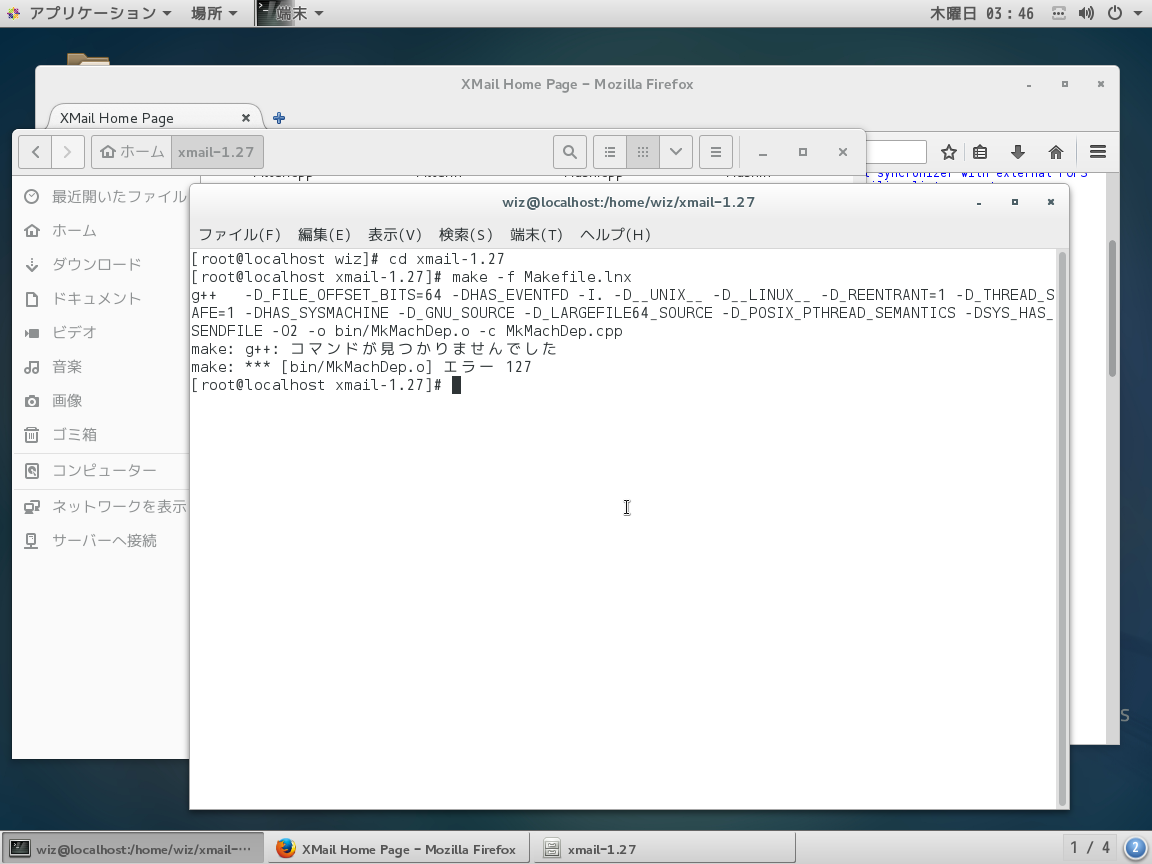The height and width of the screenshot is (864, 1152).
Task: Close the XMail Home Page tab
Action: point(246,118)
